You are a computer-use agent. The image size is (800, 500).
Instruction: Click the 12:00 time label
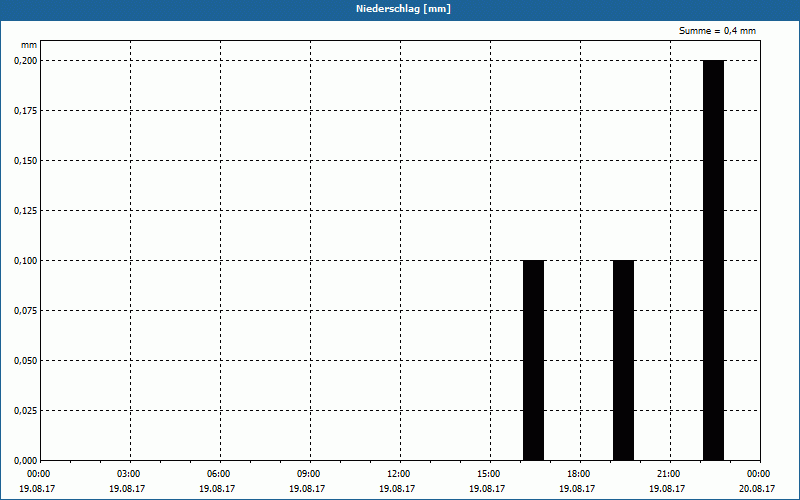pyautogui.click(x=398, y=474)
